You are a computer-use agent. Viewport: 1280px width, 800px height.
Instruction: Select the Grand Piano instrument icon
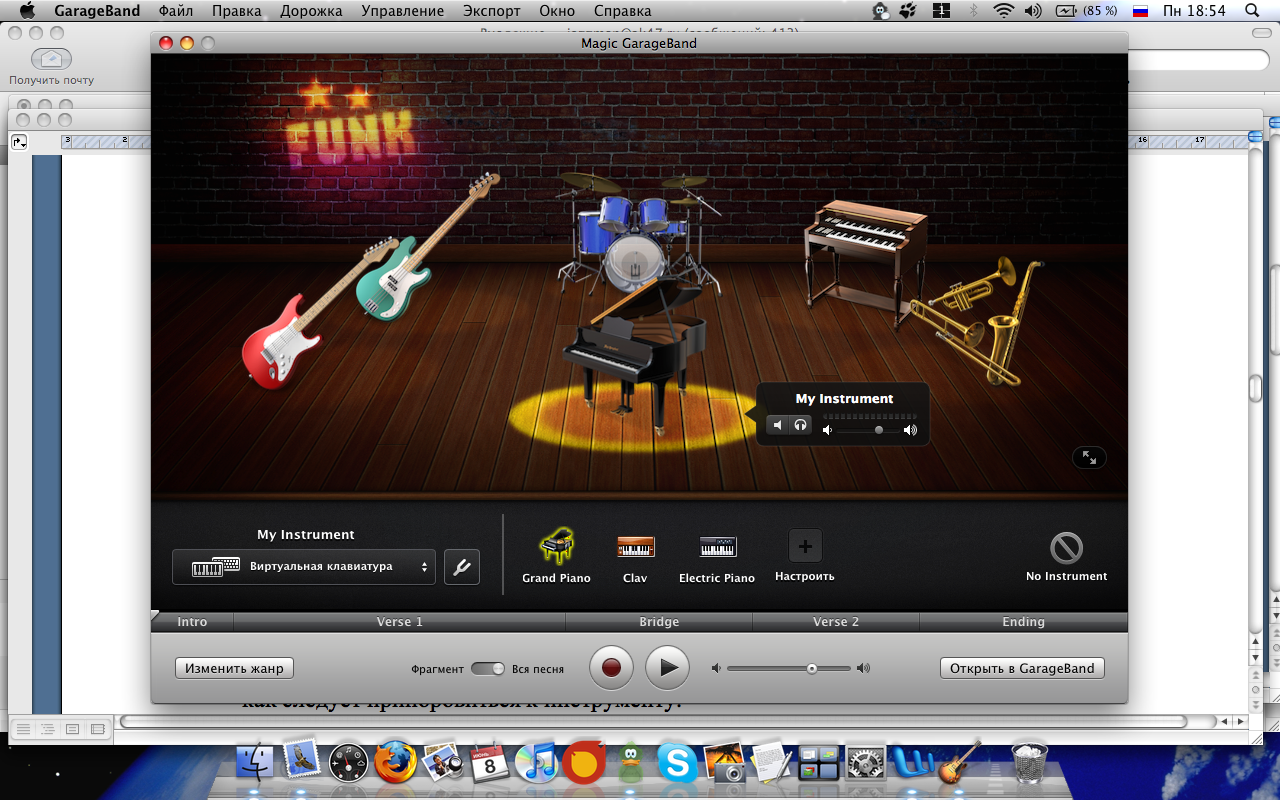(x=557, y=546)
